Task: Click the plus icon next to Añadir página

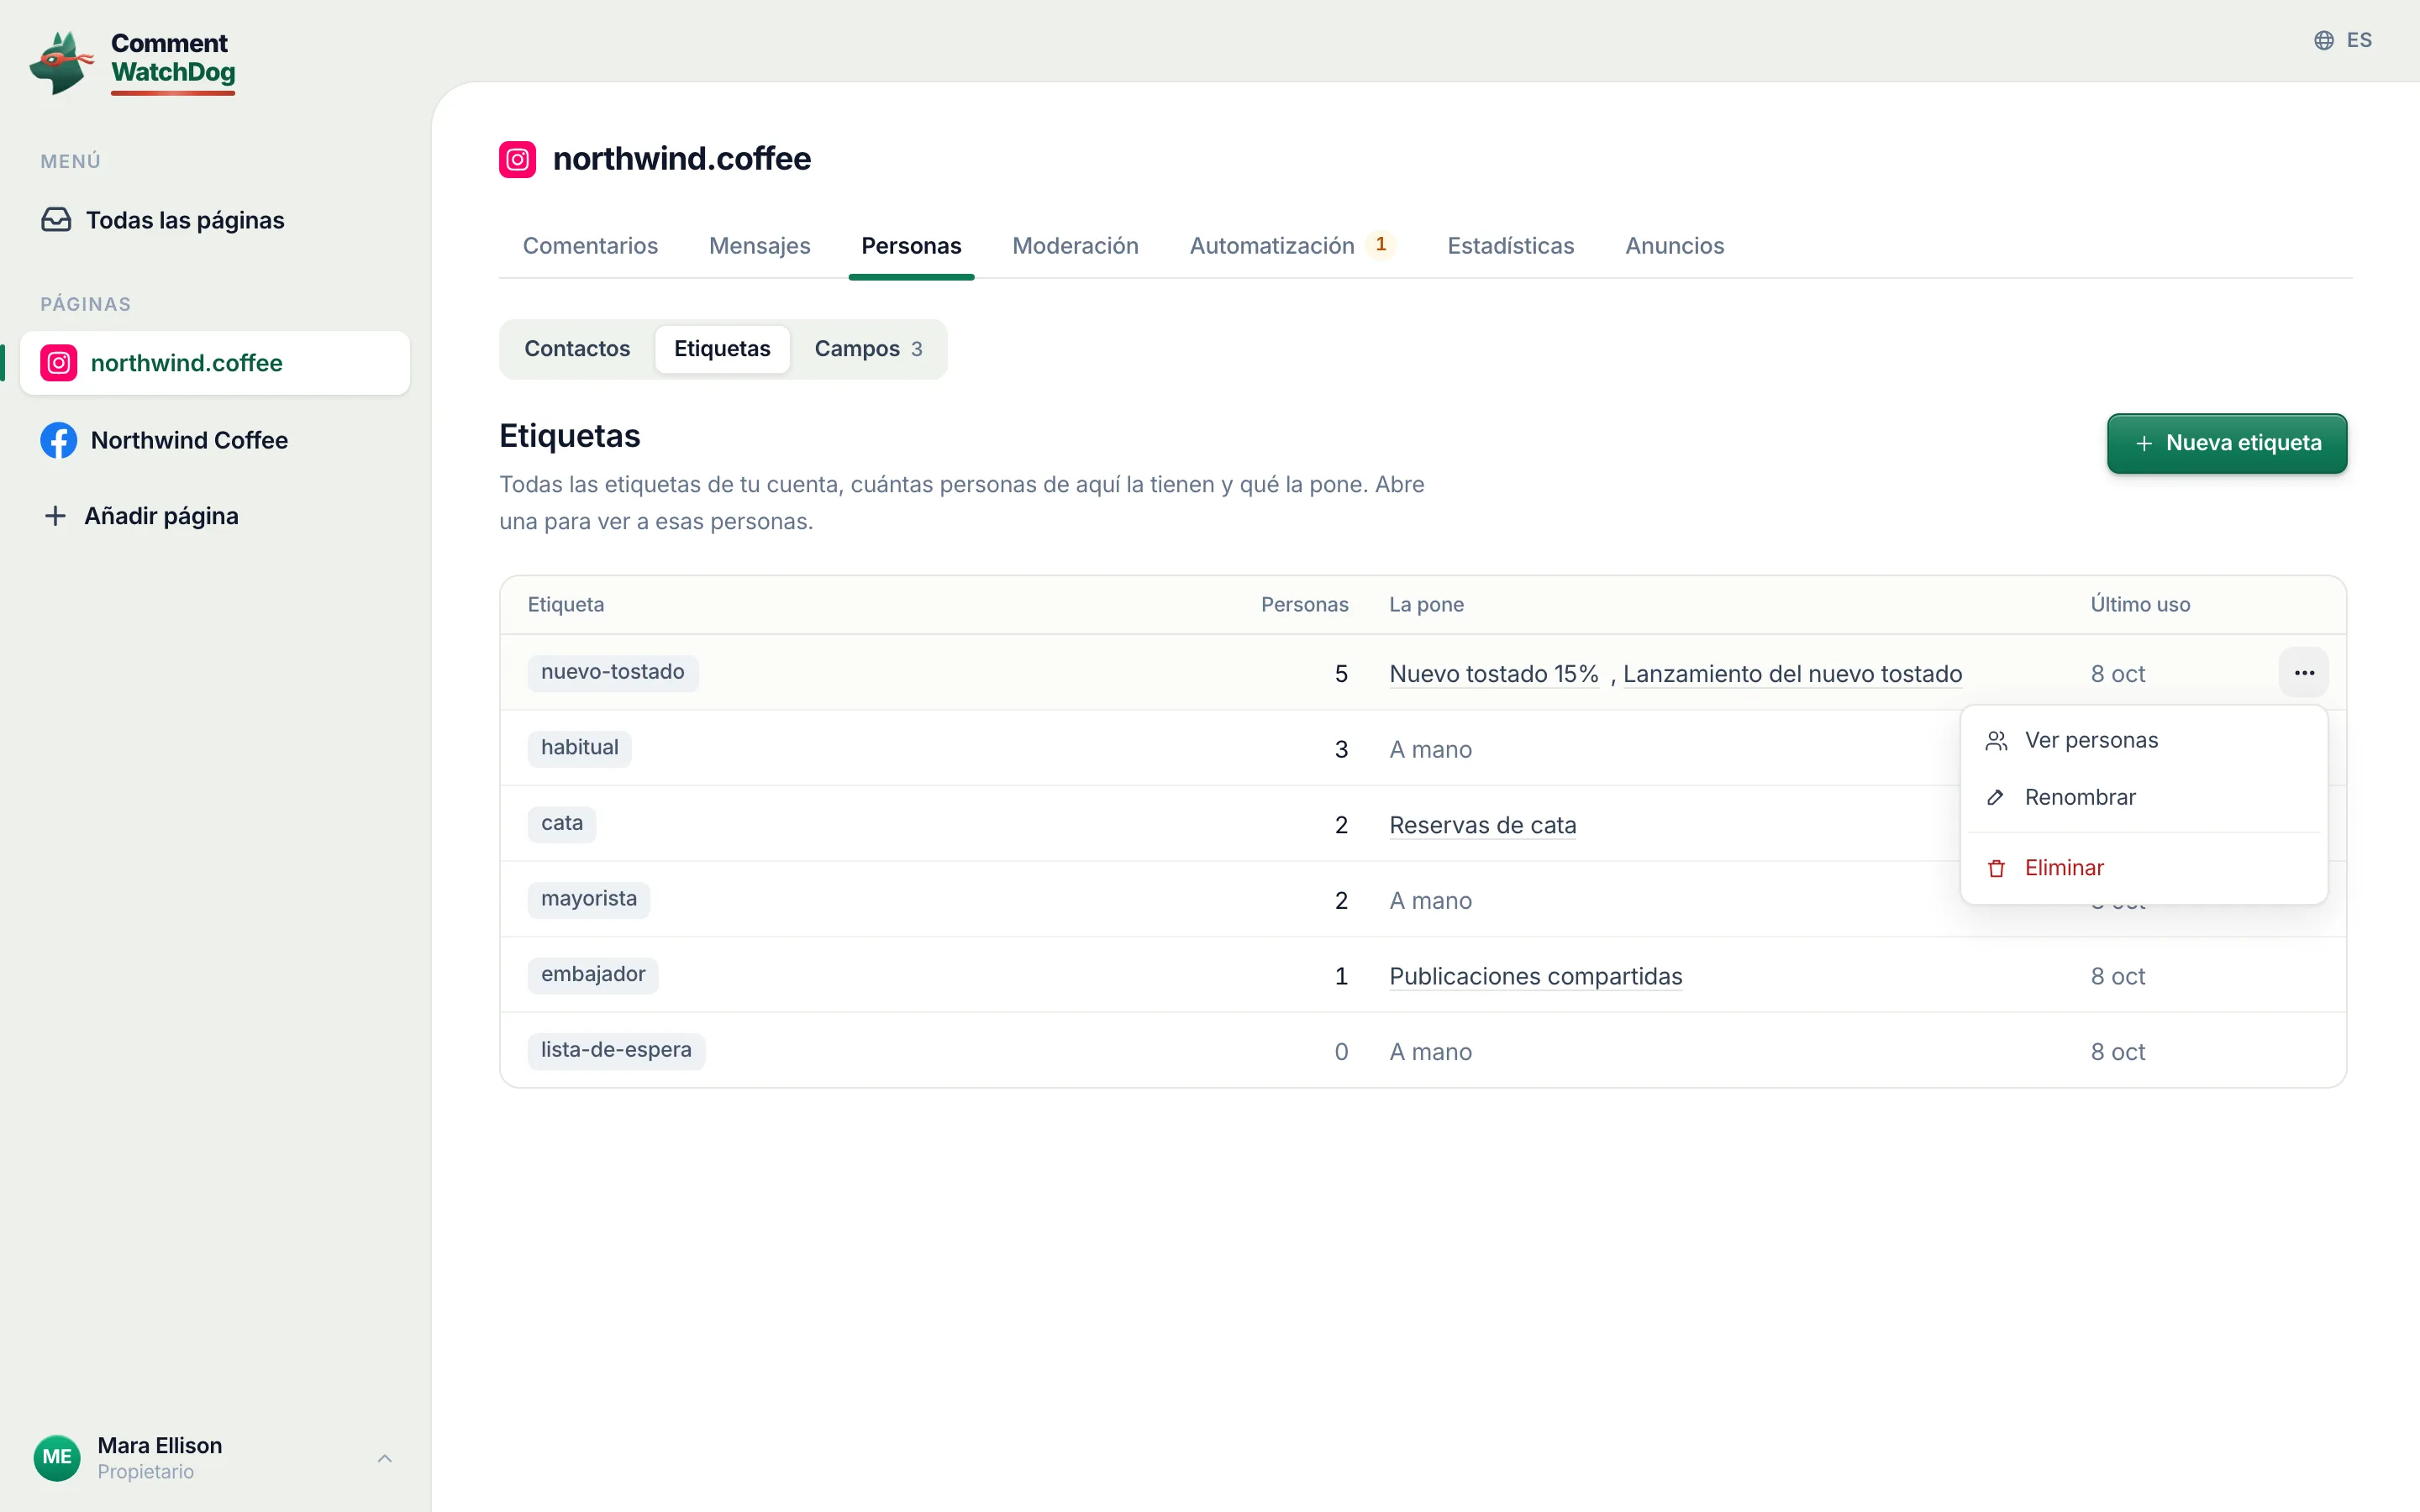Action: pos(56,516)
